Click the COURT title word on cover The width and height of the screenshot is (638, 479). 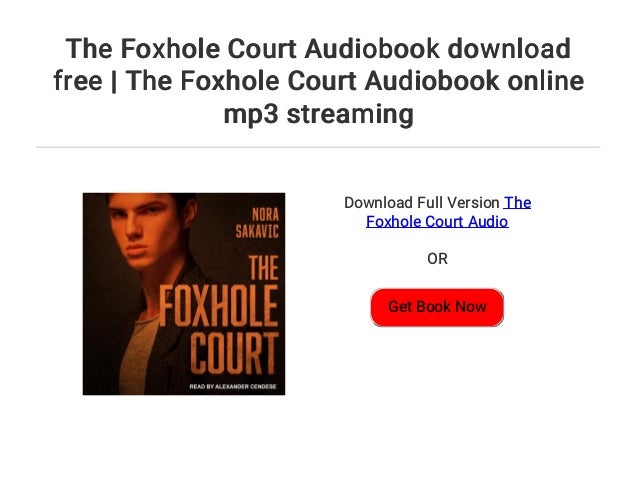point(234,353)
